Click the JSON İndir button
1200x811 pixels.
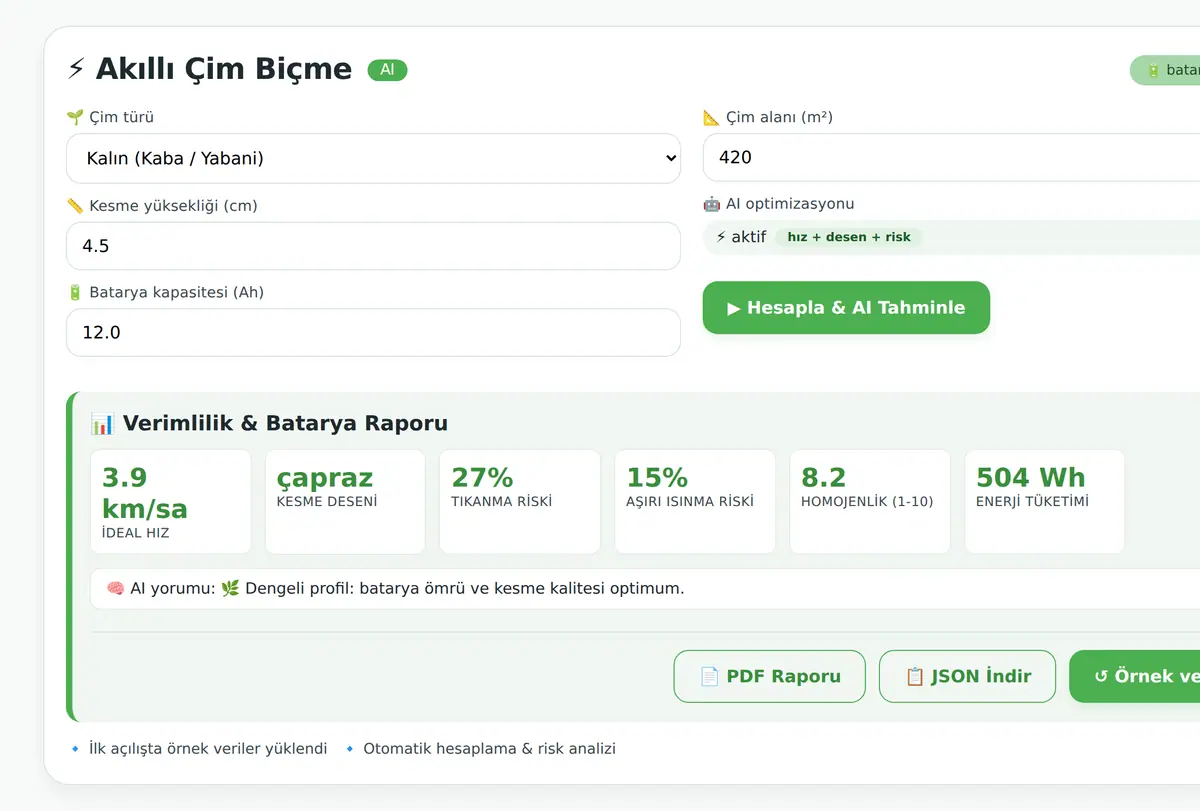click(968, 676)
